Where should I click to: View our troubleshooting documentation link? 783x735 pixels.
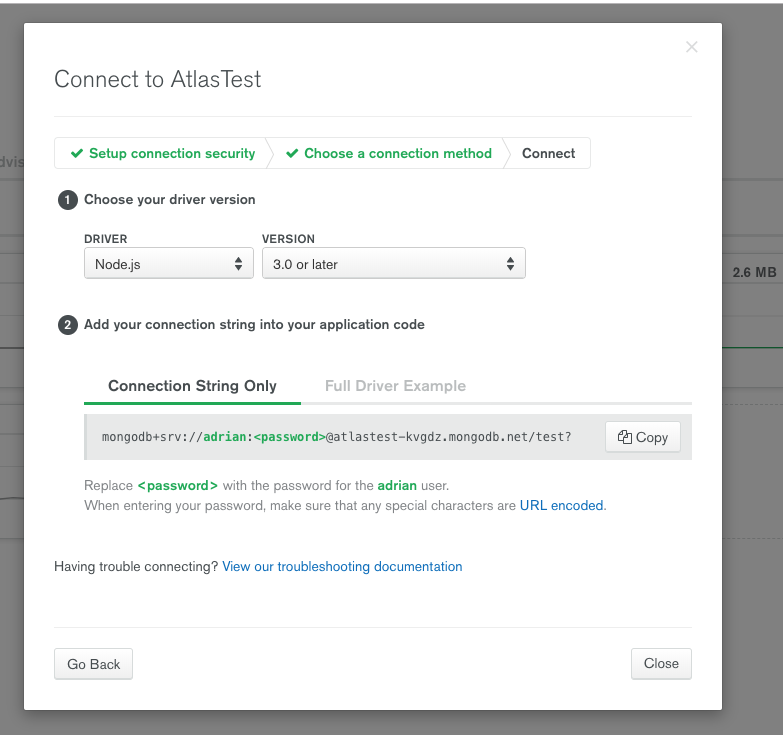pyautogui.click(x=342, y=566)
